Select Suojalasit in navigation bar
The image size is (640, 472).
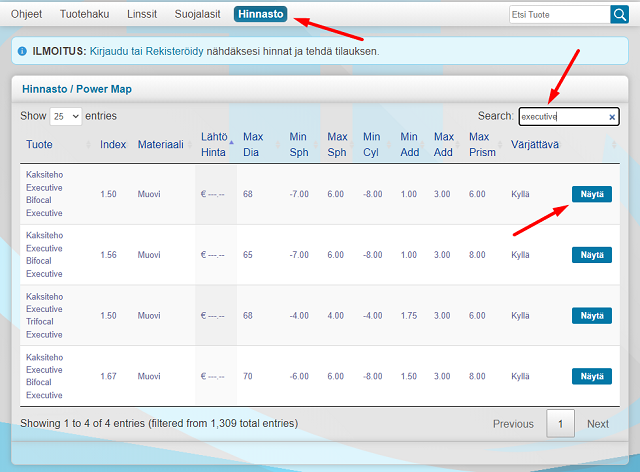(197, 14)
